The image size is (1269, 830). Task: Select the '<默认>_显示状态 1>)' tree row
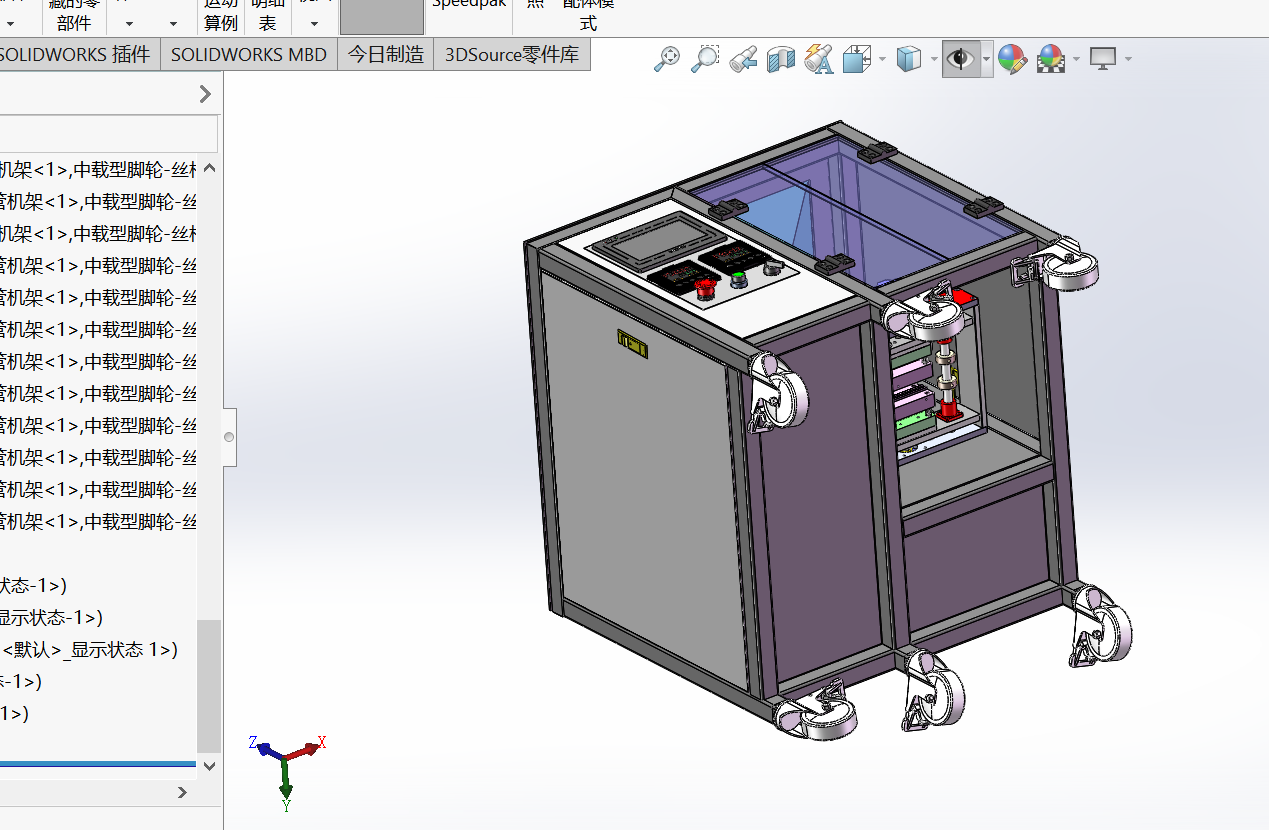point(89,650)
